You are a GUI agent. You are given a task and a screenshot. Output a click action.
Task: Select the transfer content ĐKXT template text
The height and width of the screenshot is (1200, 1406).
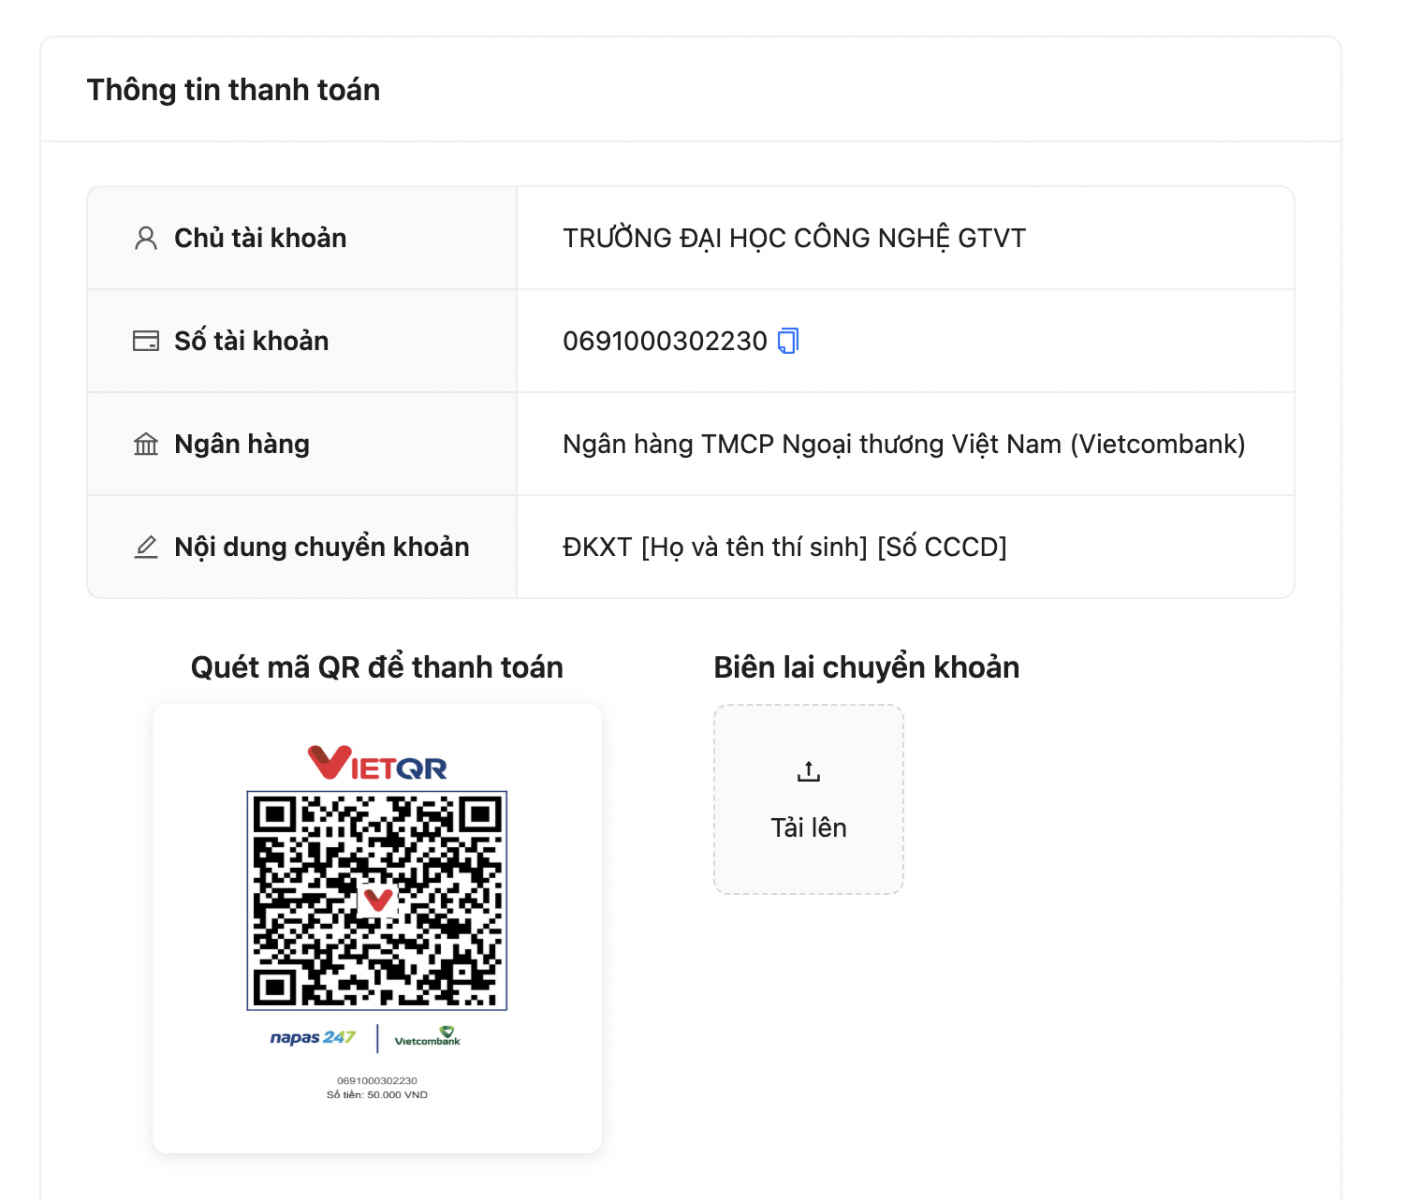click(x=785, y=547)
